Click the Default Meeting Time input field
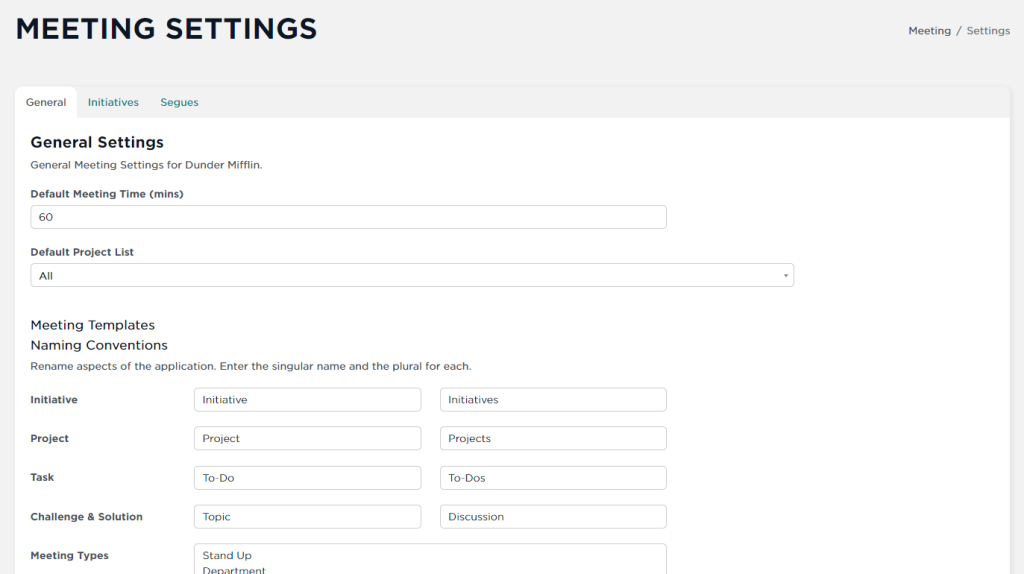Viewport: 1024px width, 574px height. click(x=348, y=217)
